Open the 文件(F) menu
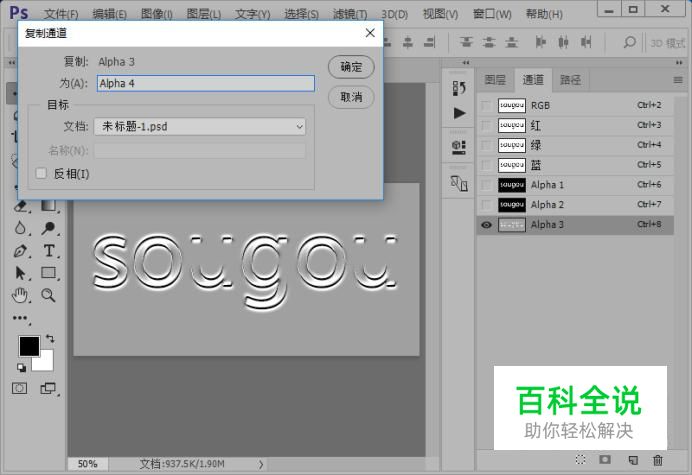The height and width of the screenshot is (475, 692). [x=61, y=14]
